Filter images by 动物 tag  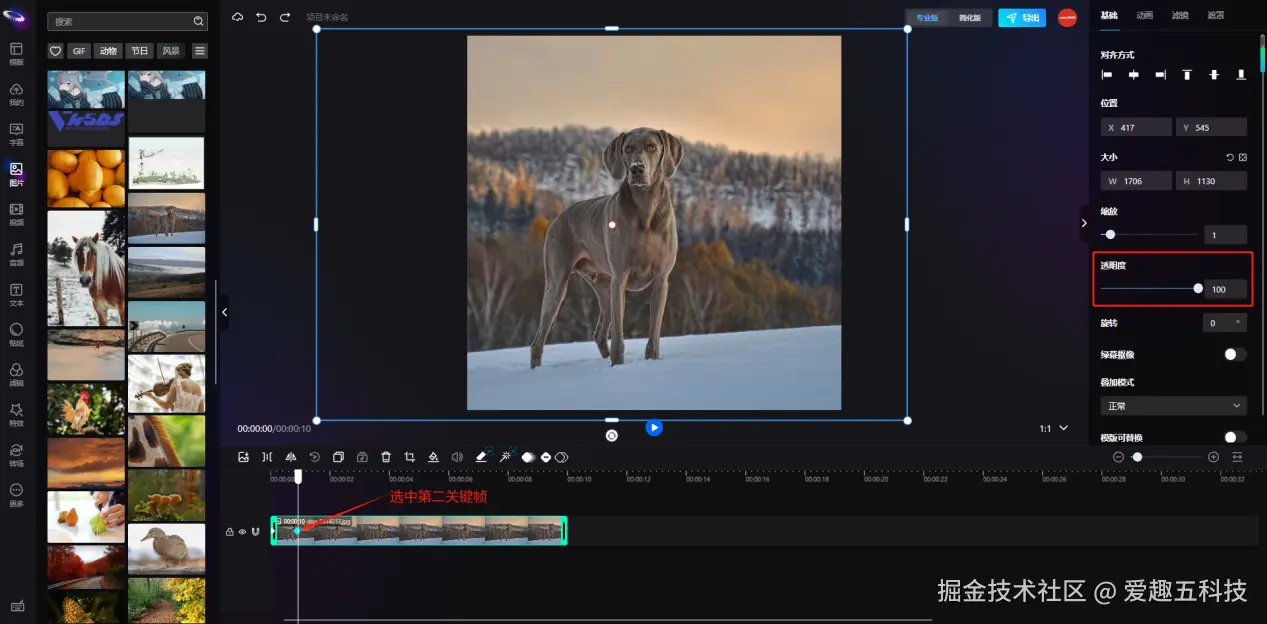(108, 51)
